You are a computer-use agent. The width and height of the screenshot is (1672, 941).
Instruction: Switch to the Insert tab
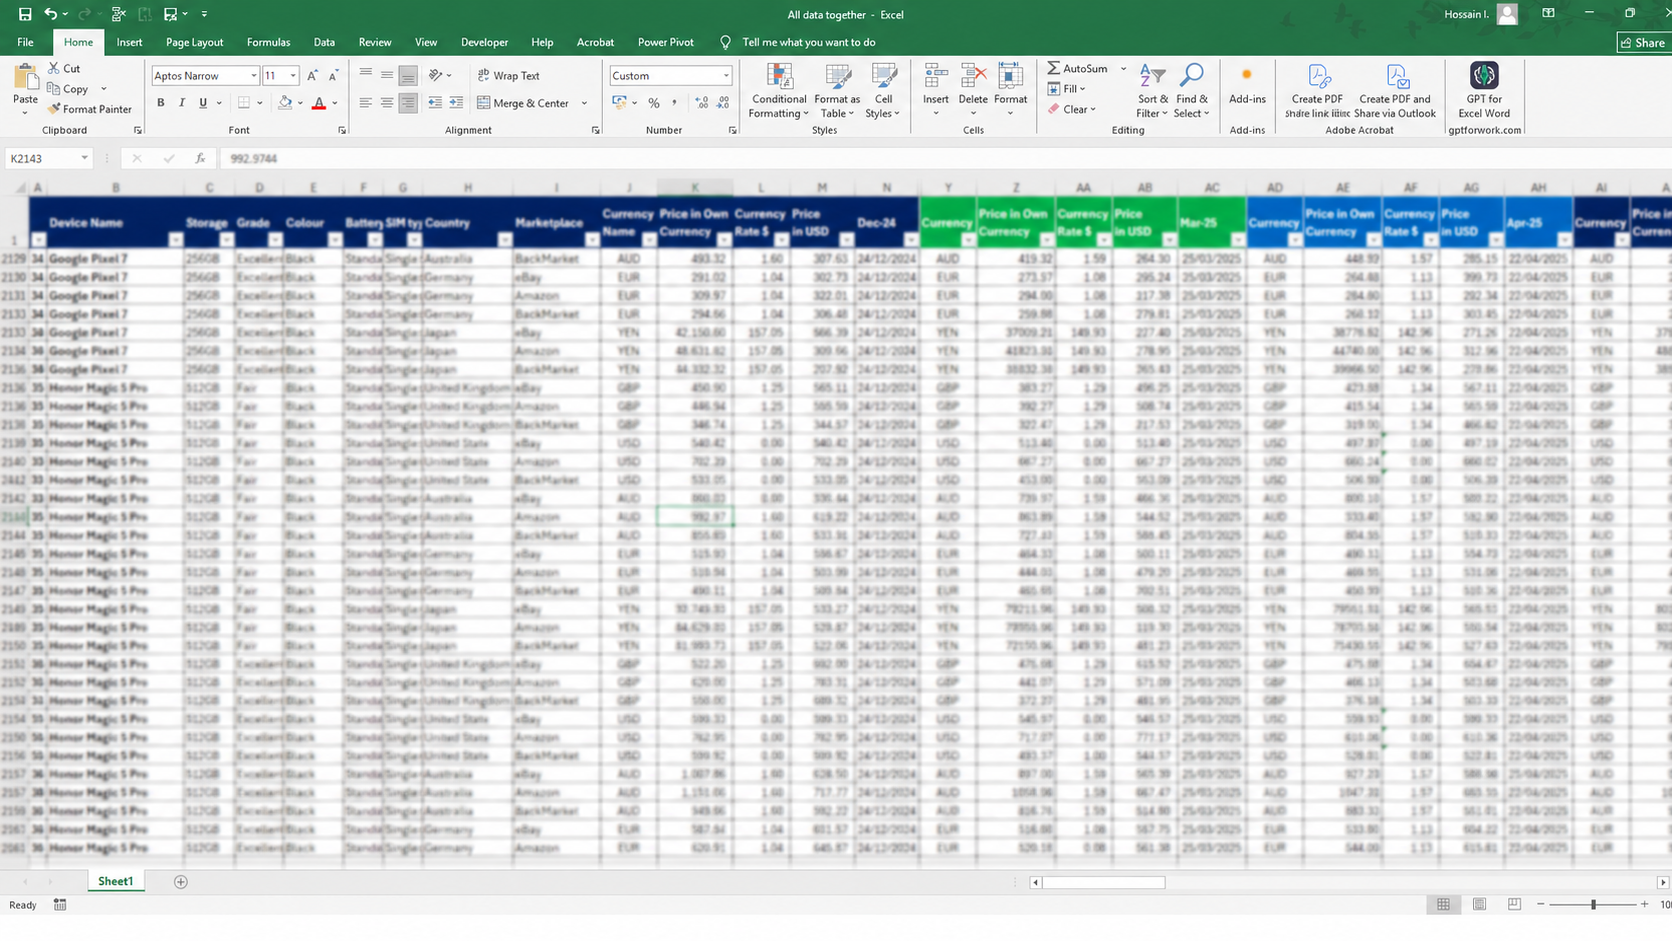pos(129,42)
